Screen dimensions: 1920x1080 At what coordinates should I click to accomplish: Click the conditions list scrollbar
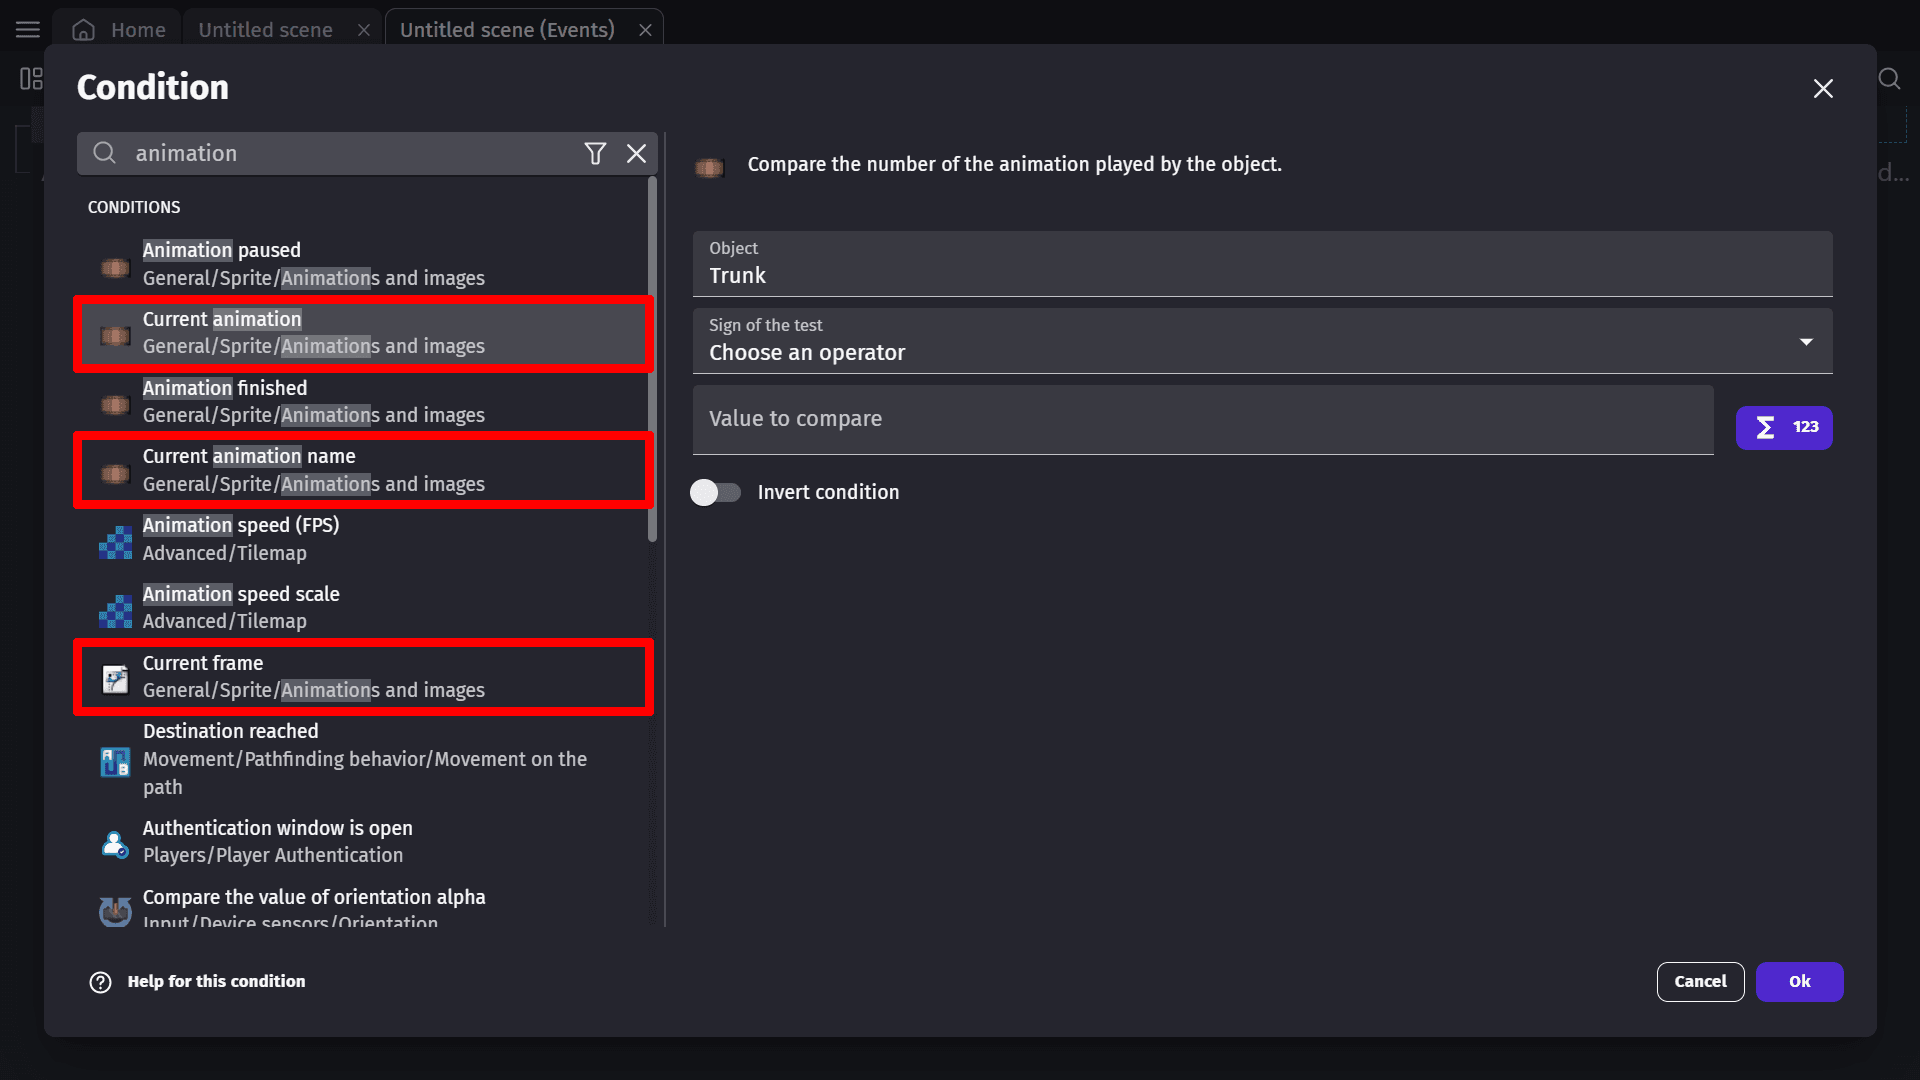652,360
